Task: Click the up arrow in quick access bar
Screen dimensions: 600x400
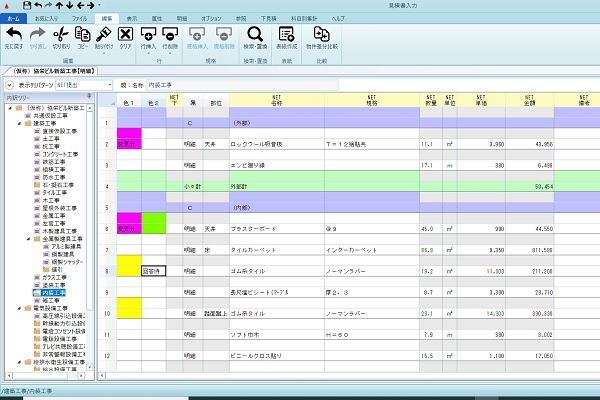Action: tap(59, 5)
